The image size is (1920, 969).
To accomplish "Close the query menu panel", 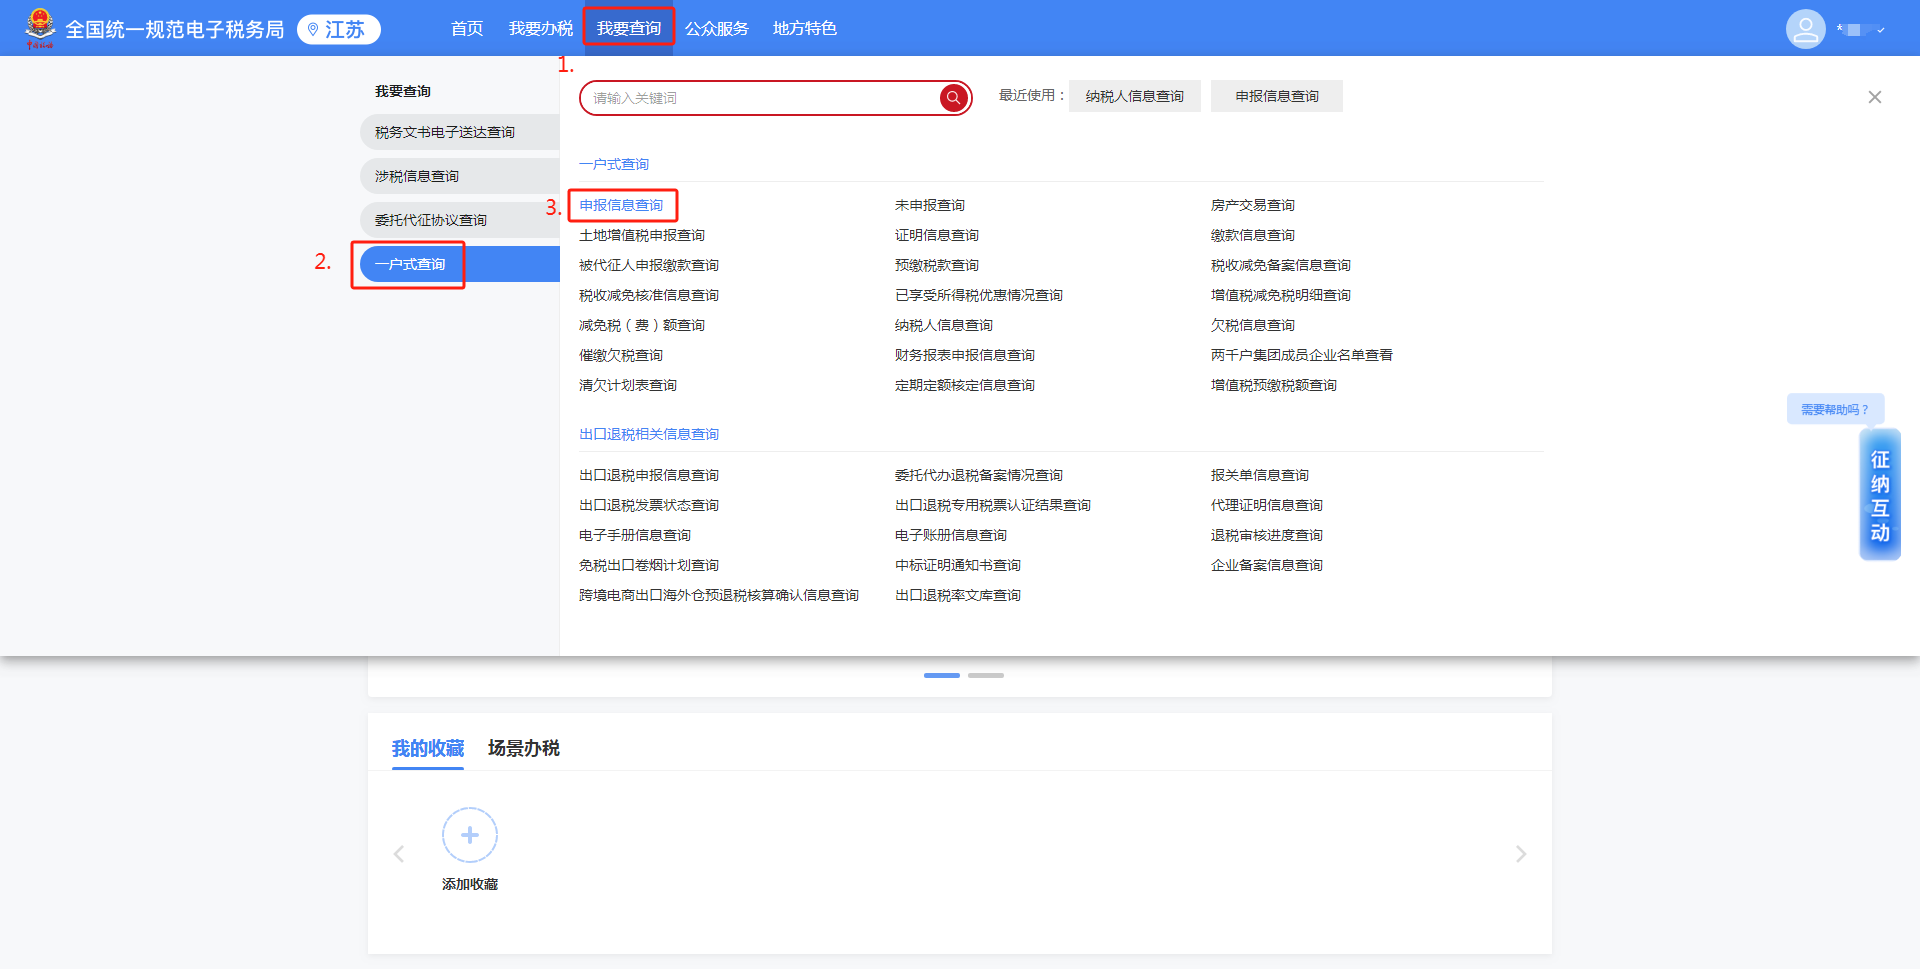I will (1874, 97).
